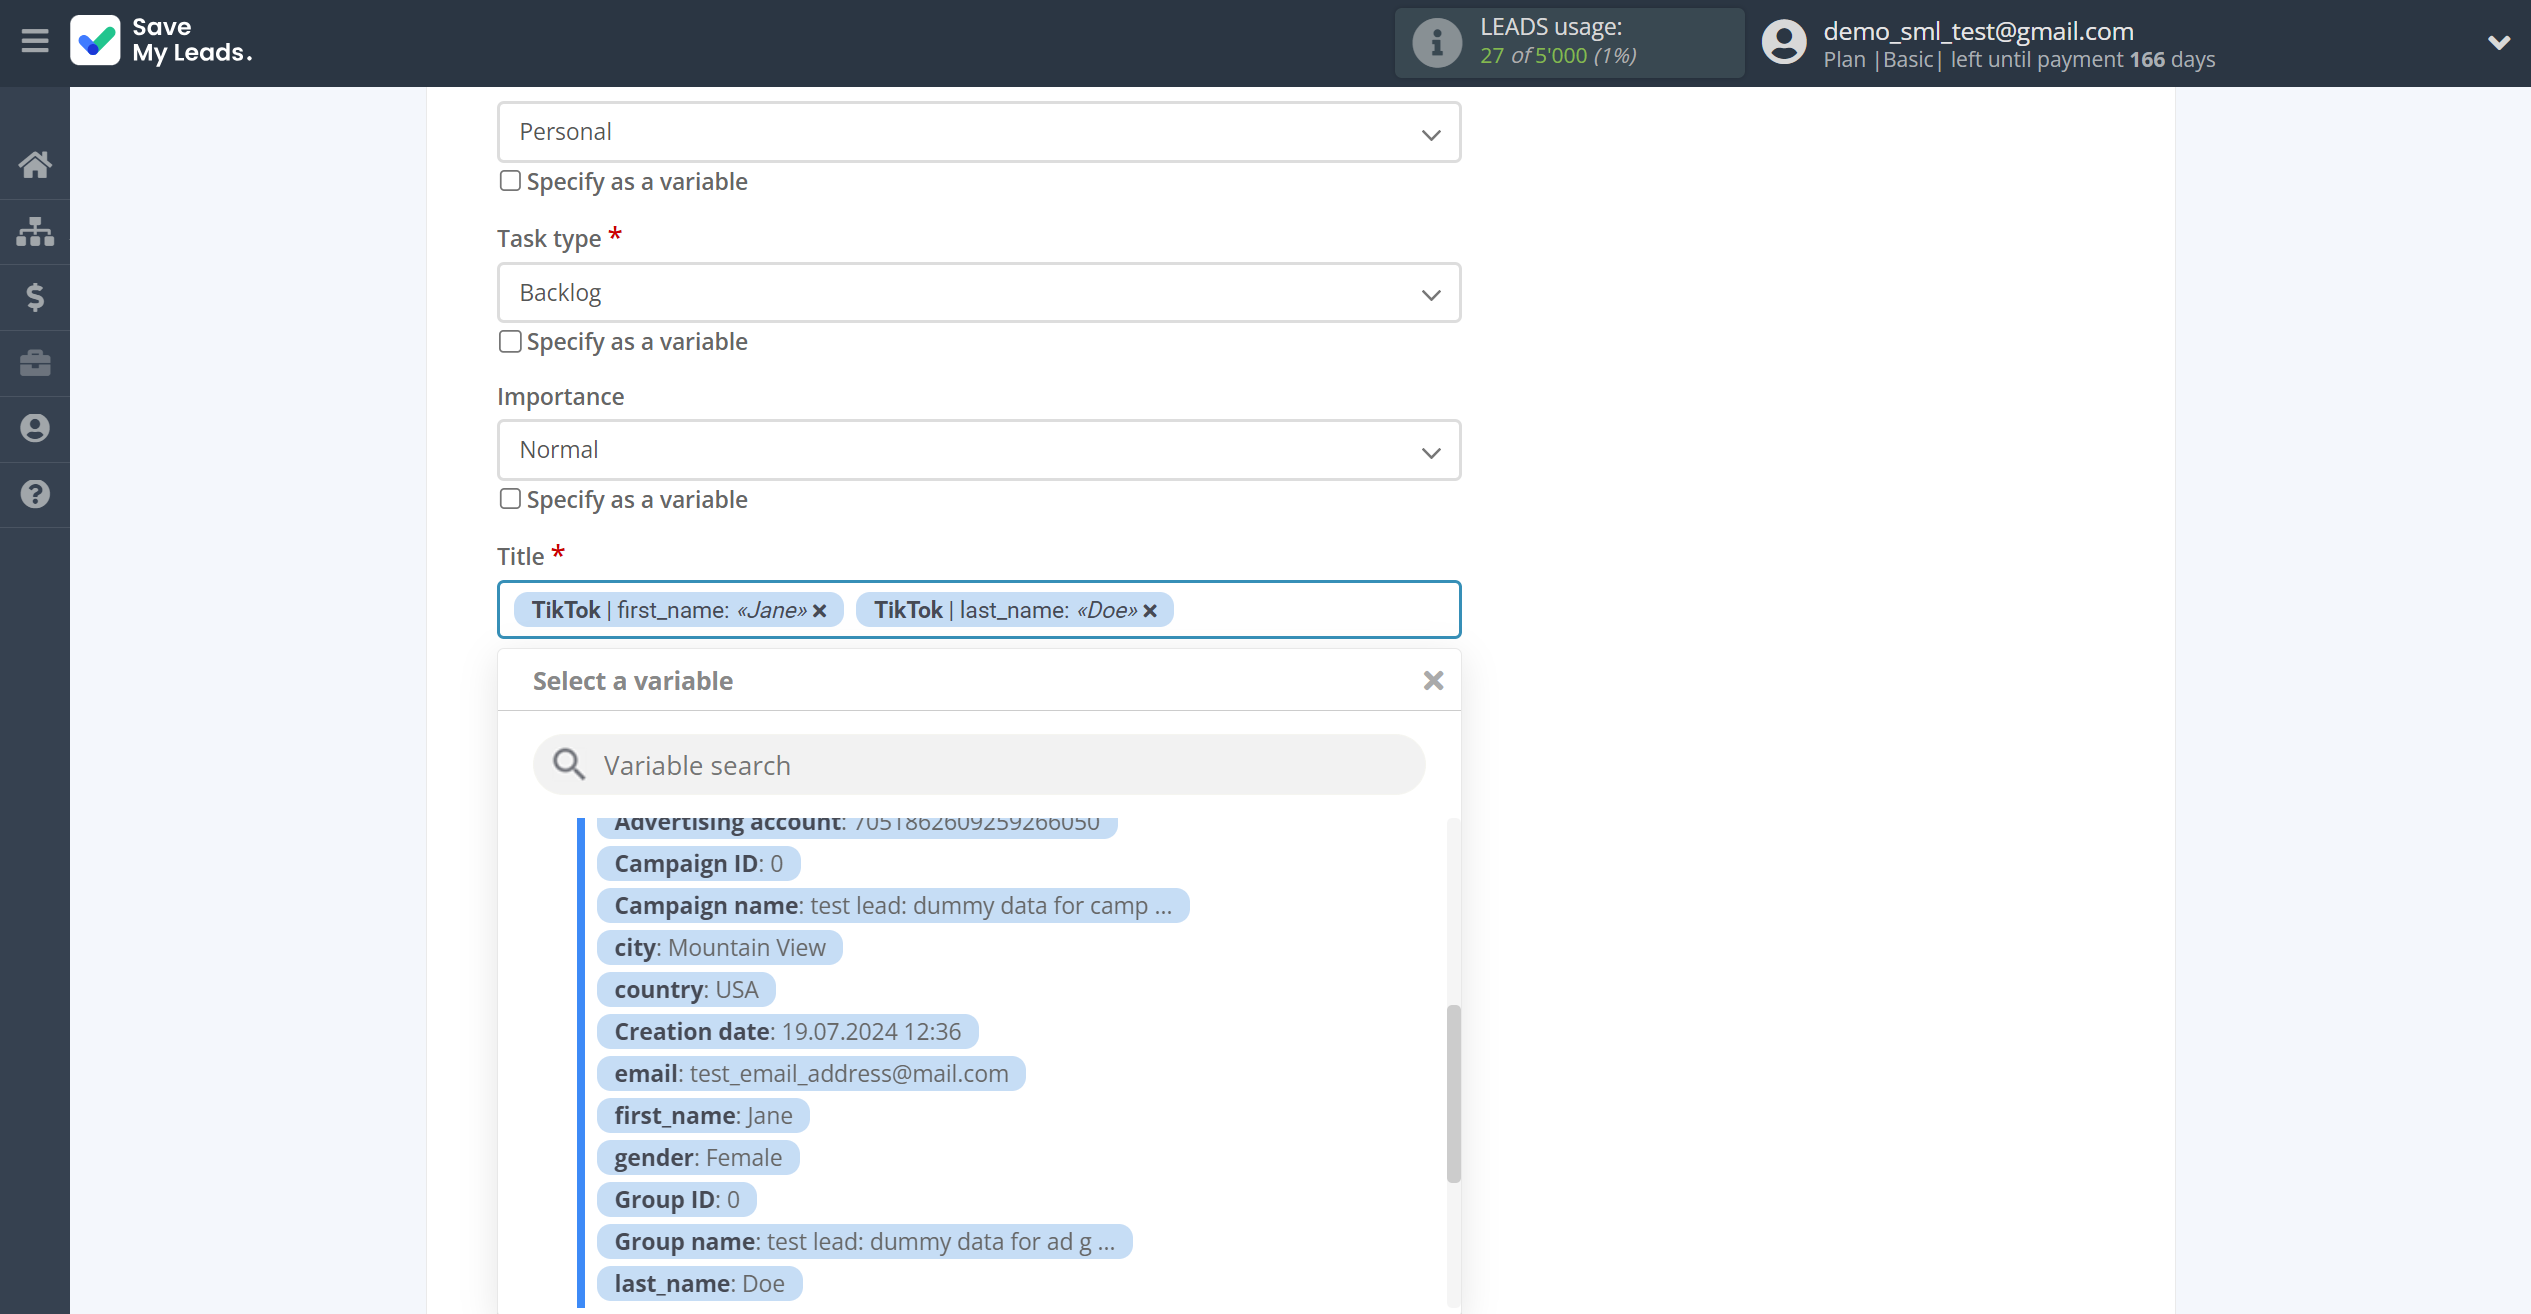Select the first_name: Jane variable

pyautogui.click(x=703, y=1116)
